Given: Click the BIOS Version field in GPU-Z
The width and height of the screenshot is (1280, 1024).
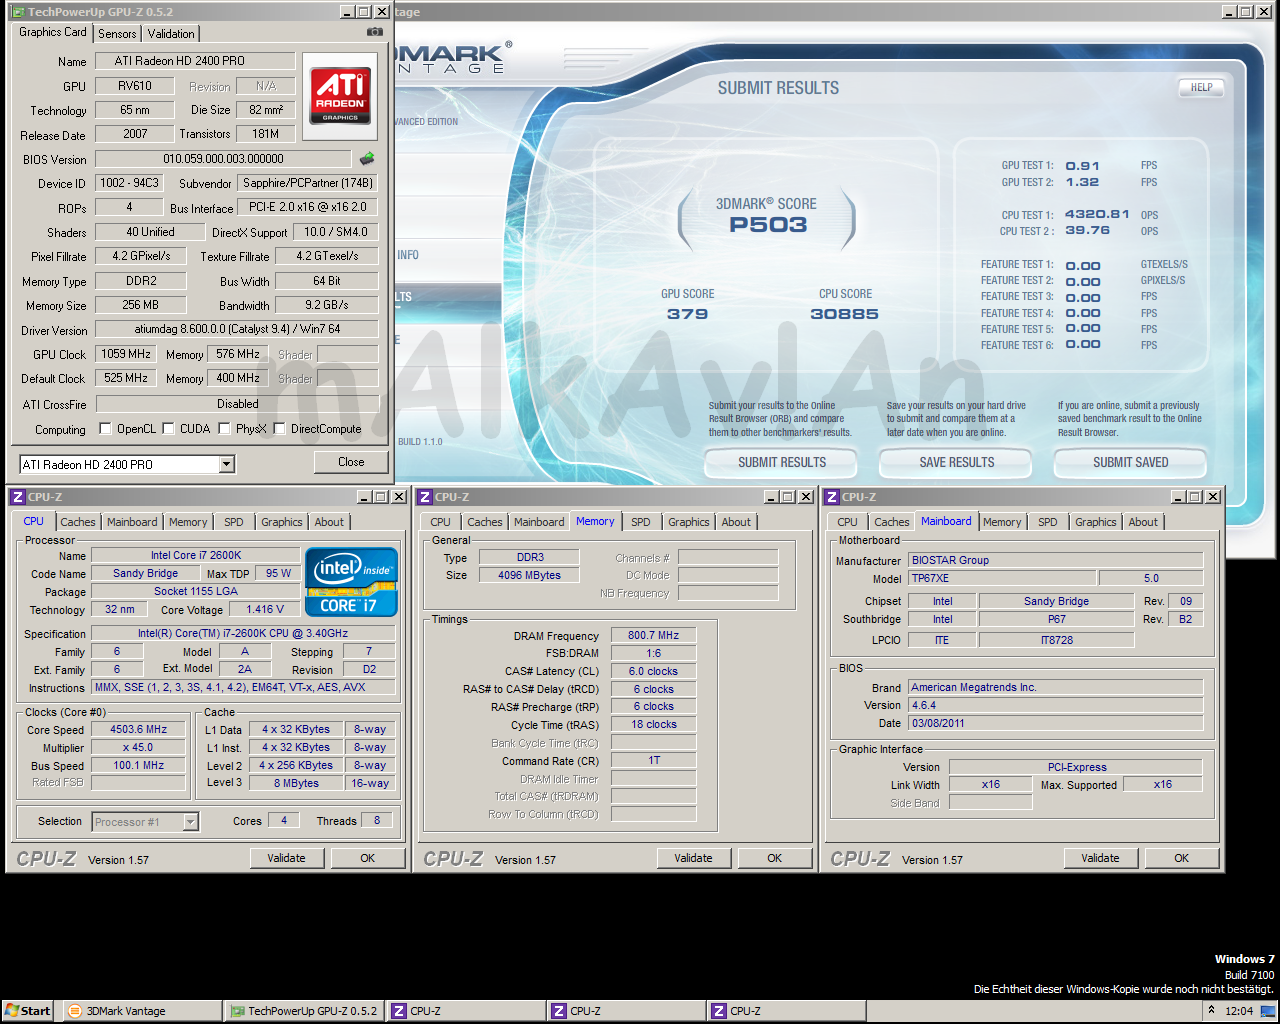Looking at the screenshot, I should coord(223,159).
